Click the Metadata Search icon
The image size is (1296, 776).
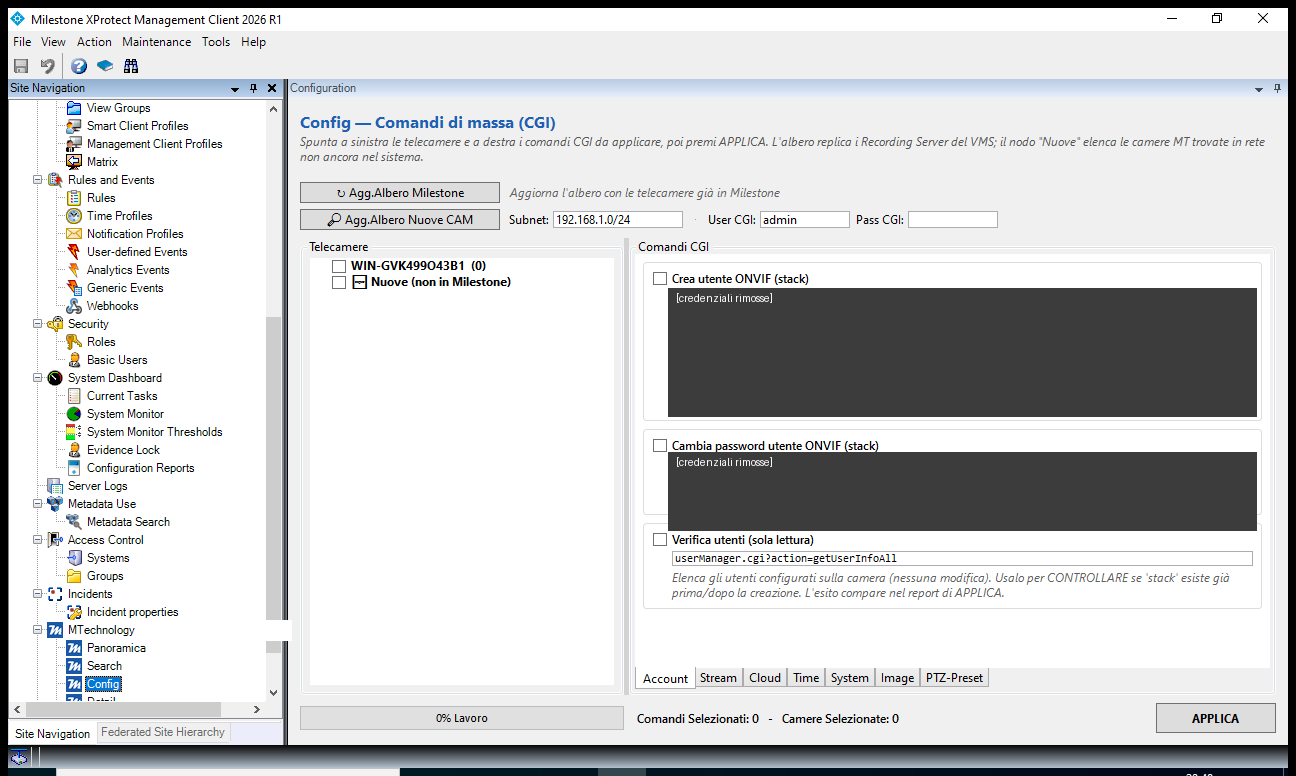[x=74, y=522]
